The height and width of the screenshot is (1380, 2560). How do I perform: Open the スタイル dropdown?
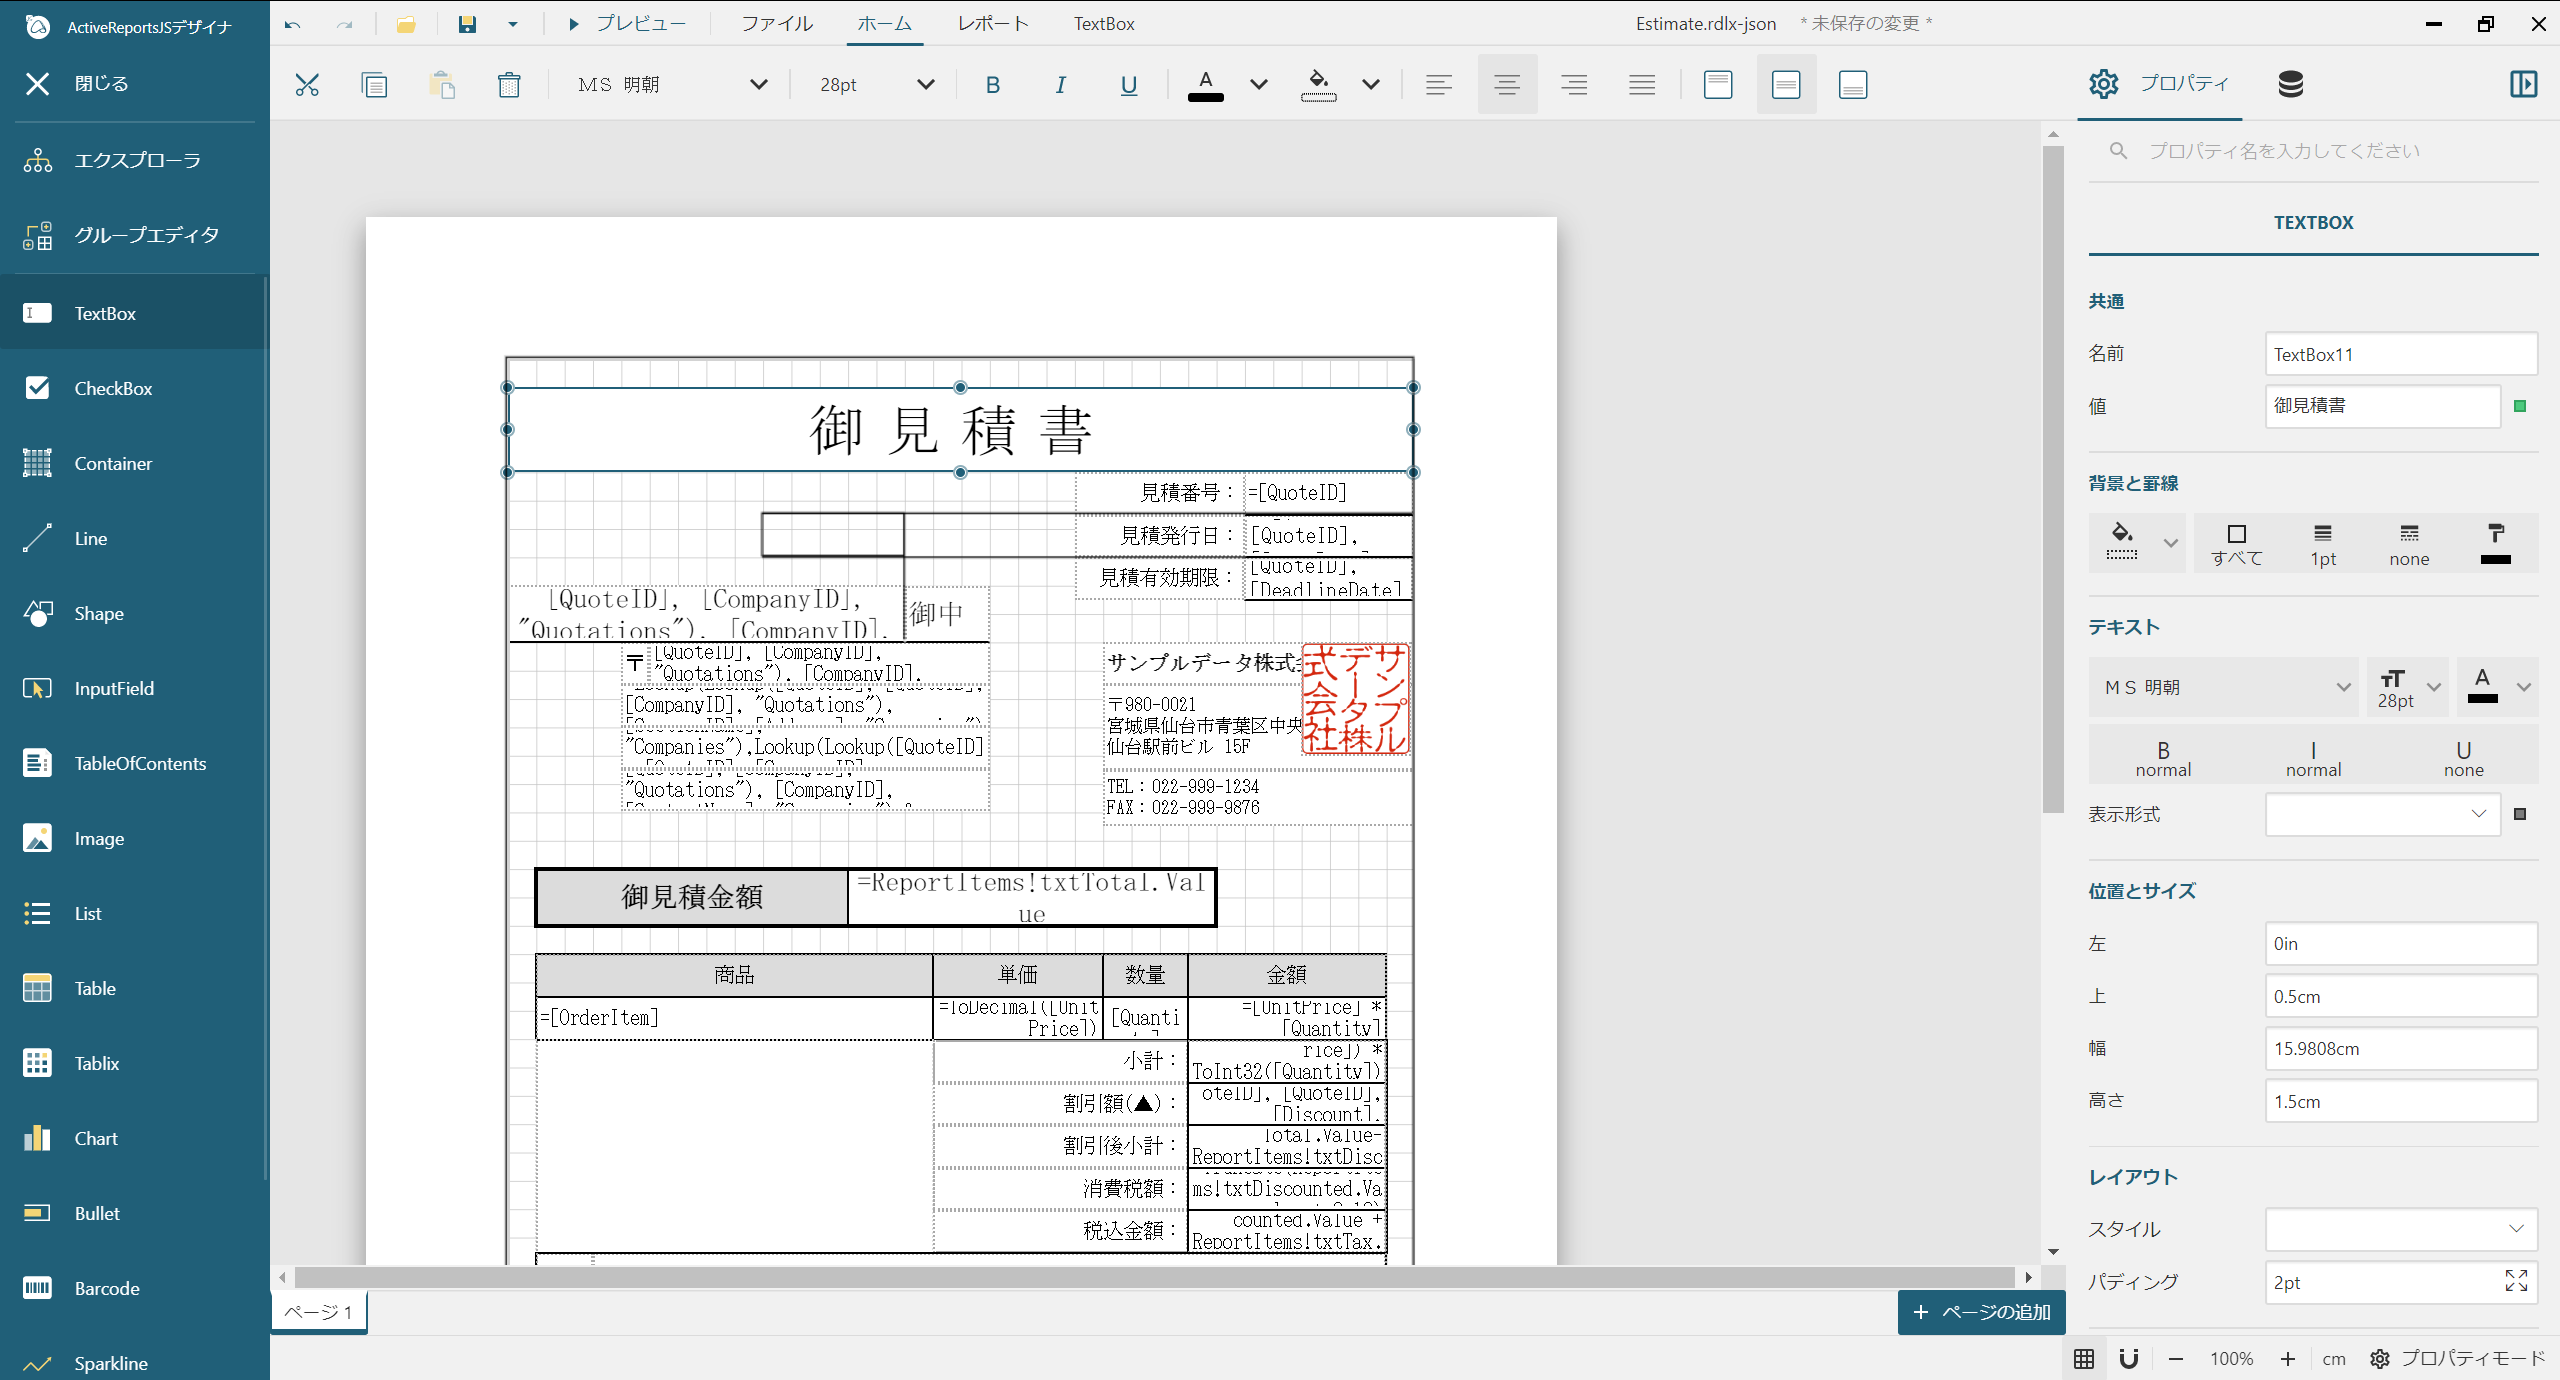click(2401, 1229)
